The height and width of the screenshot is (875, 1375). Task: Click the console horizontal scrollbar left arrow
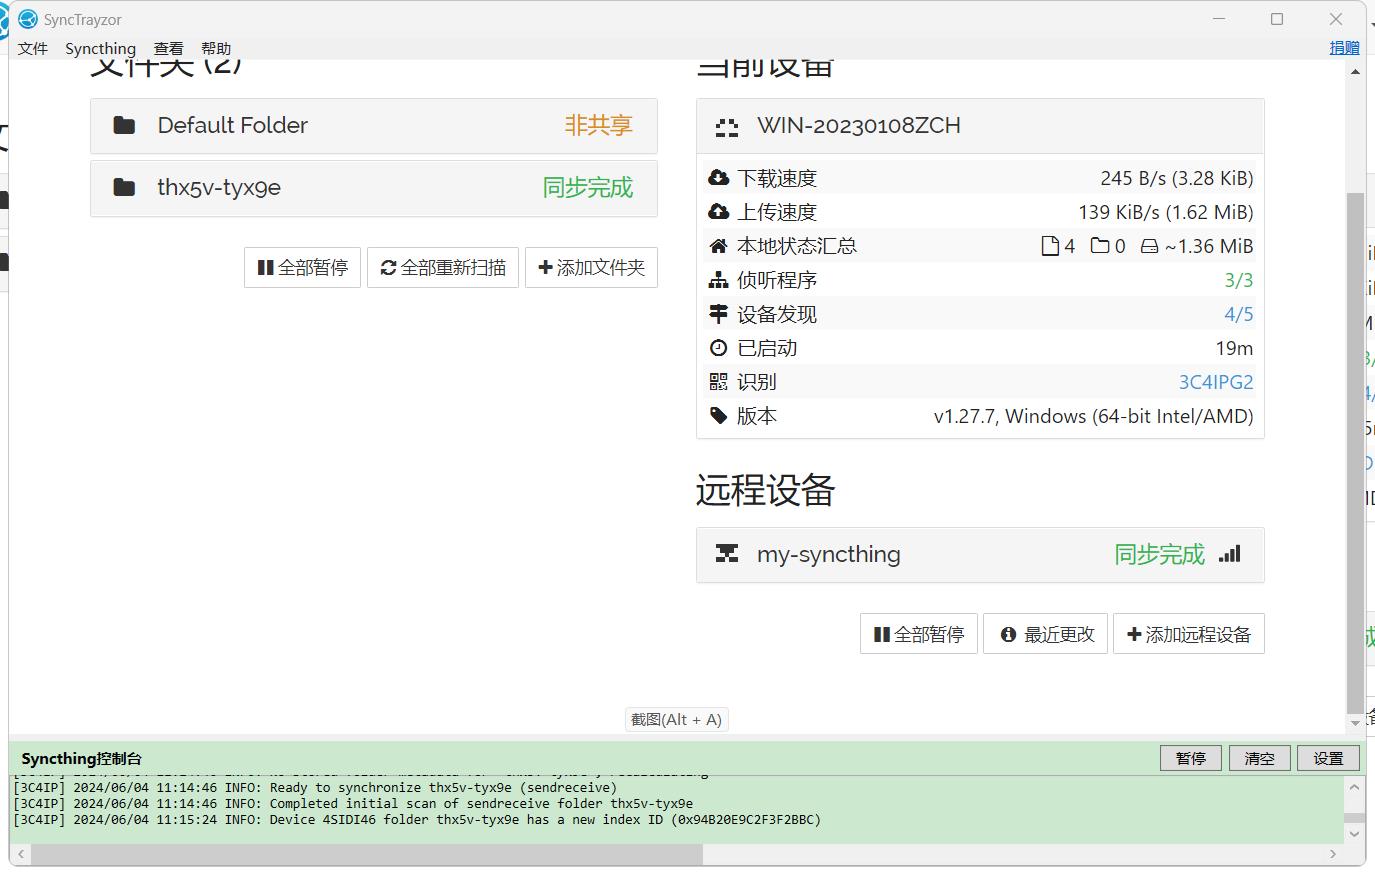point(22,854)
